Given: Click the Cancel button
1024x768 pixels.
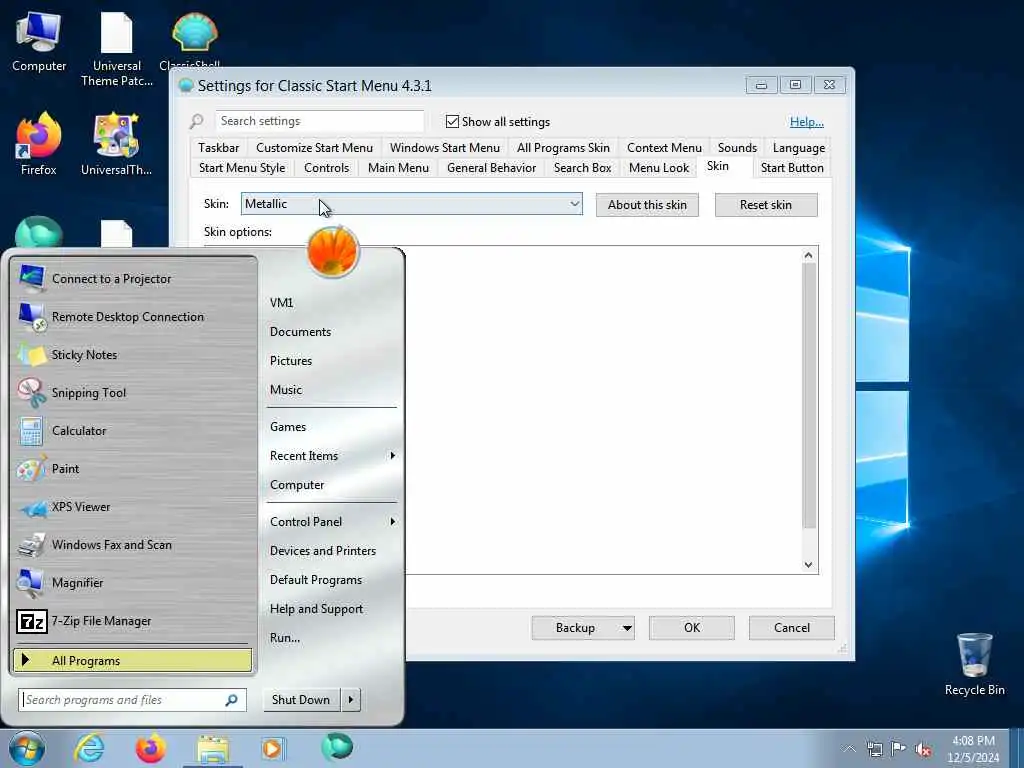Looking at the screenshot, I should (792, 628).
